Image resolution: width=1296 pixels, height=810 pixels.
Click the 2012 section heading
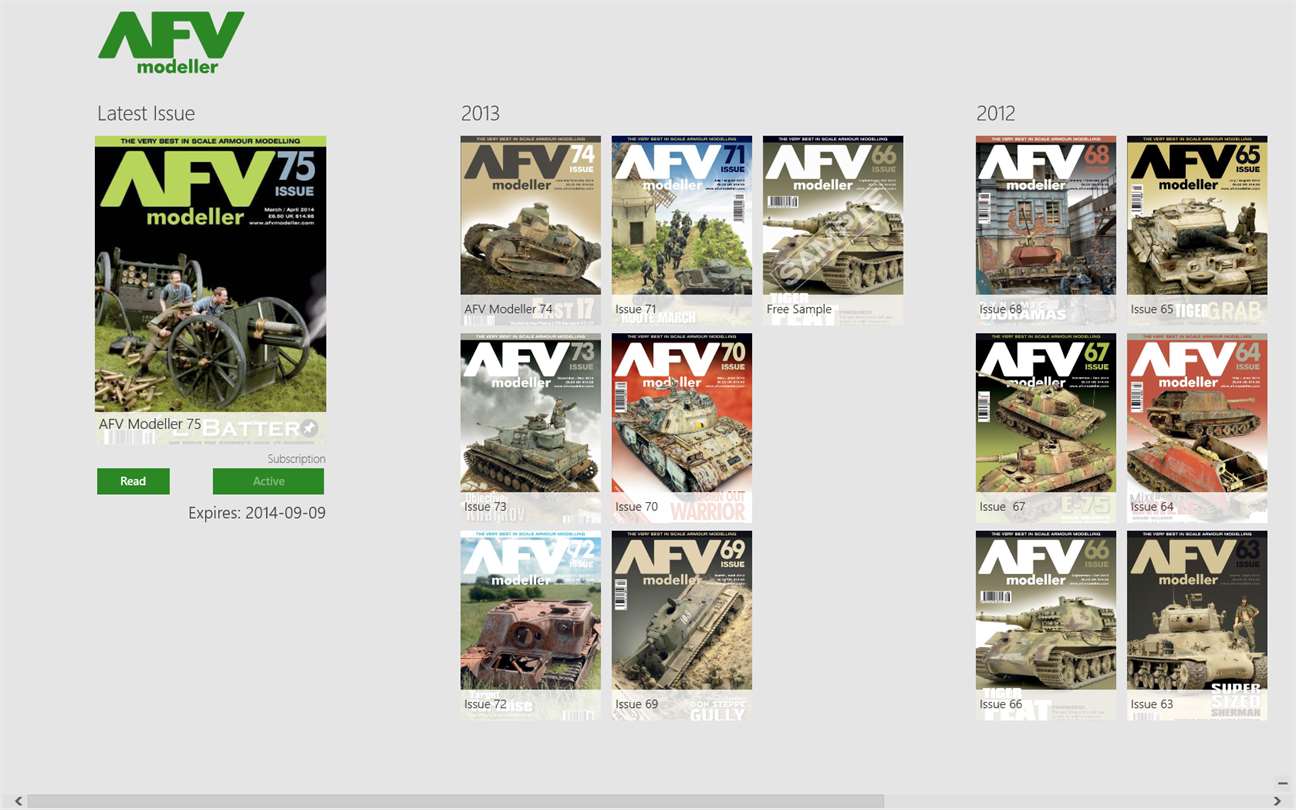tap(996, 113)
